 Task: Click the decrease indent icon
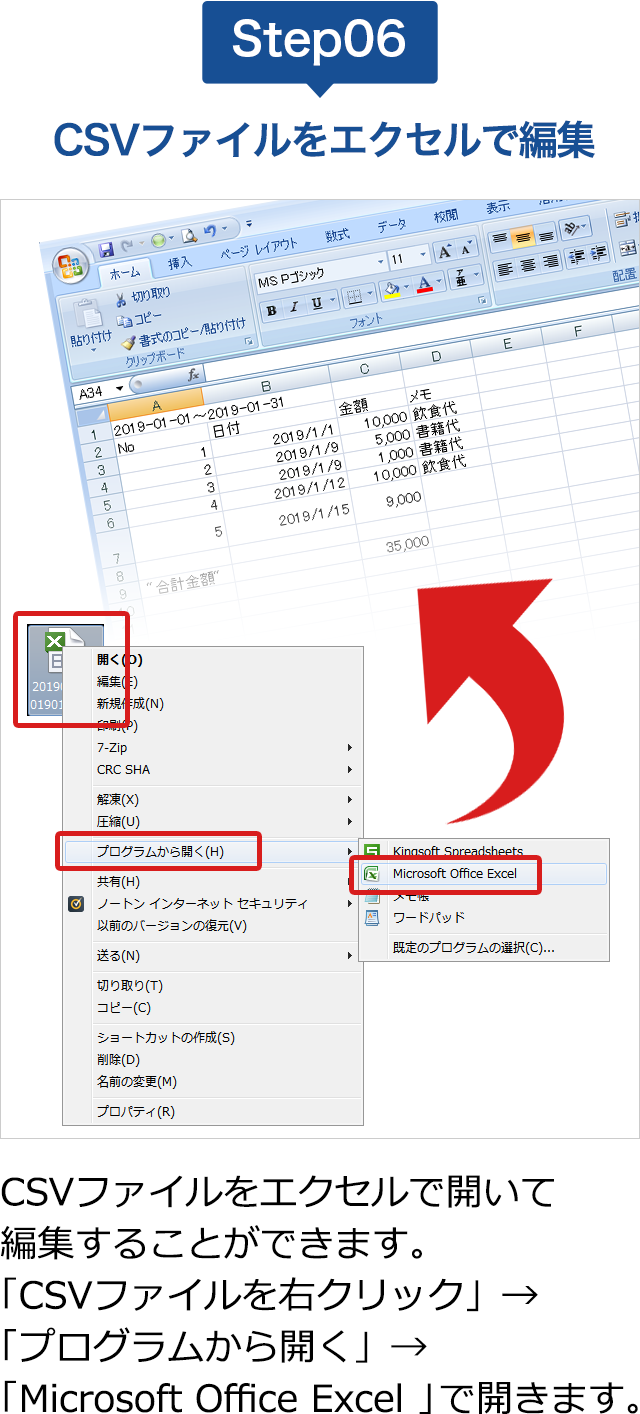click(x=576, y=258)
